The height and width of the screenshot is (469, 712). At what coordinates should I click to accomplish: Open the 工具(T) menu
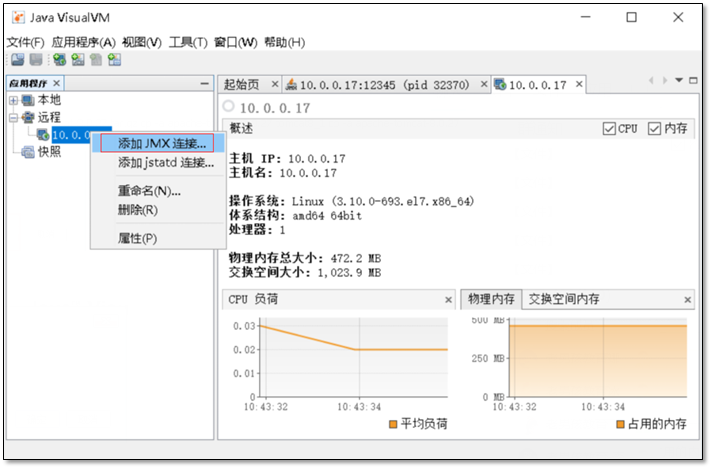click(188, 42)
